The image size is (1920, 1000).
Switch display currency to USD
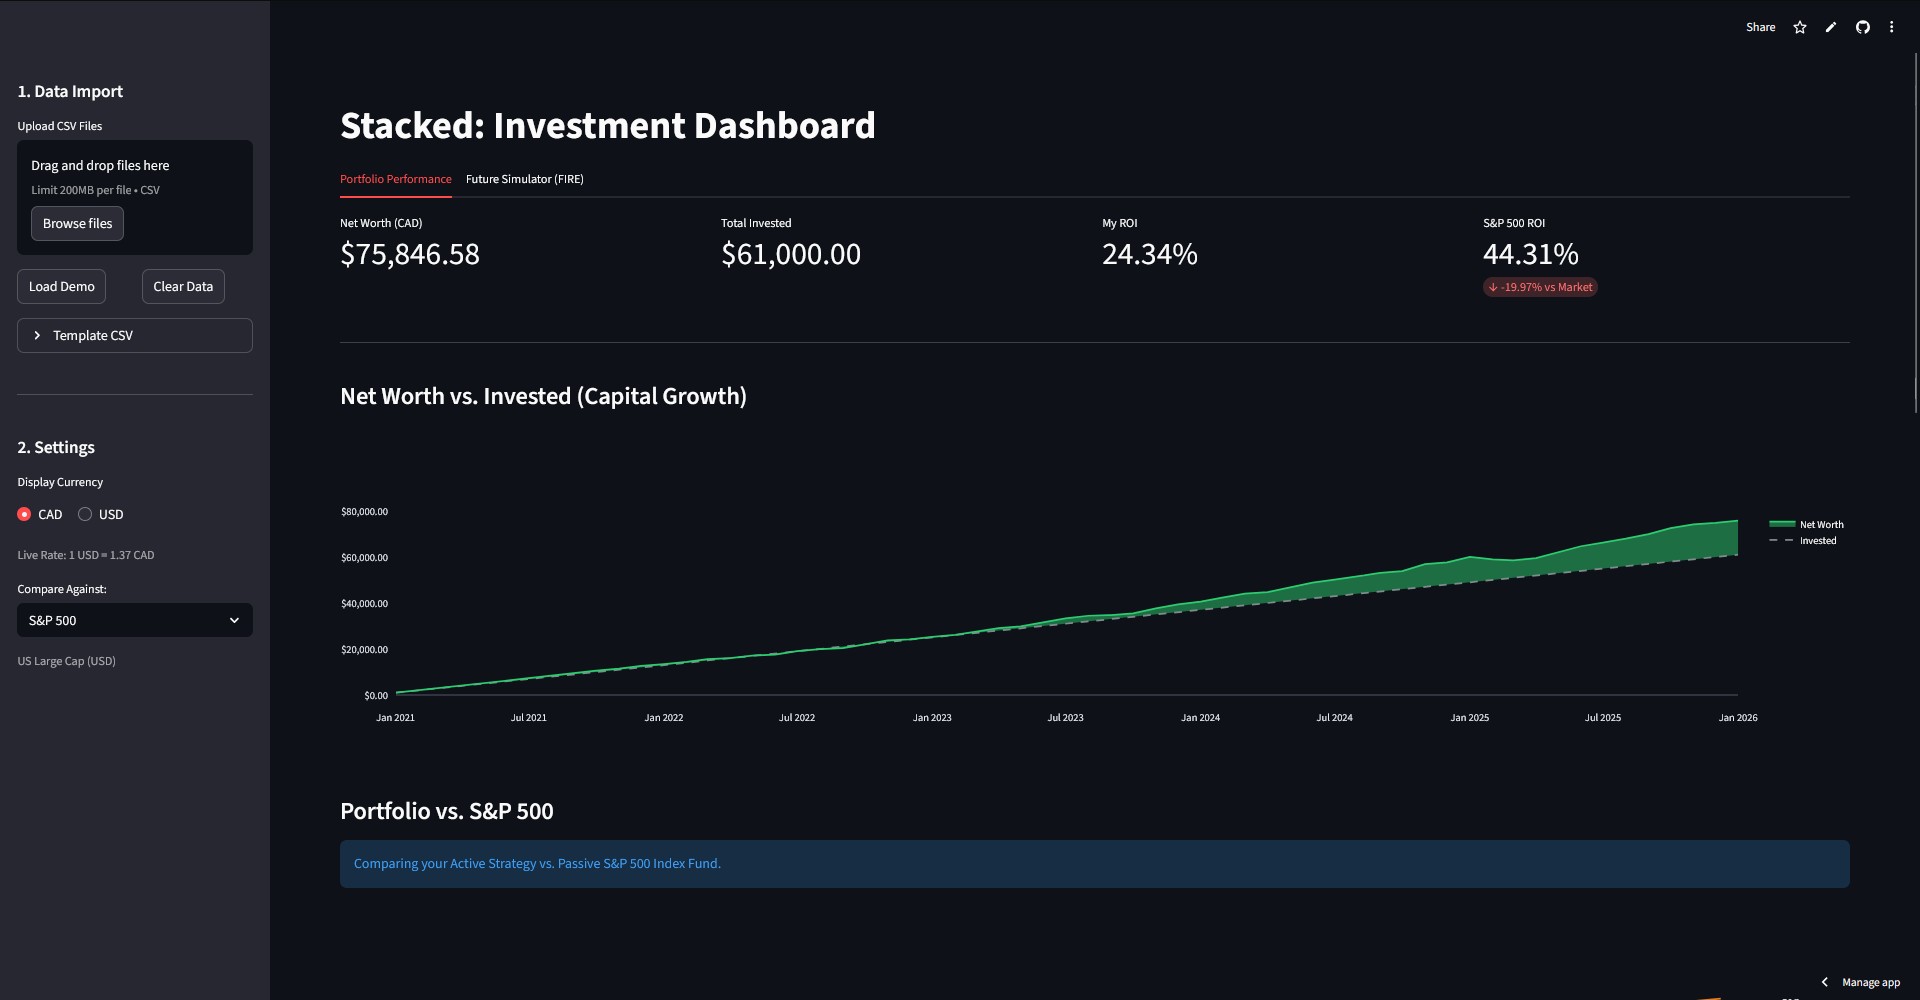coord(85,514)
